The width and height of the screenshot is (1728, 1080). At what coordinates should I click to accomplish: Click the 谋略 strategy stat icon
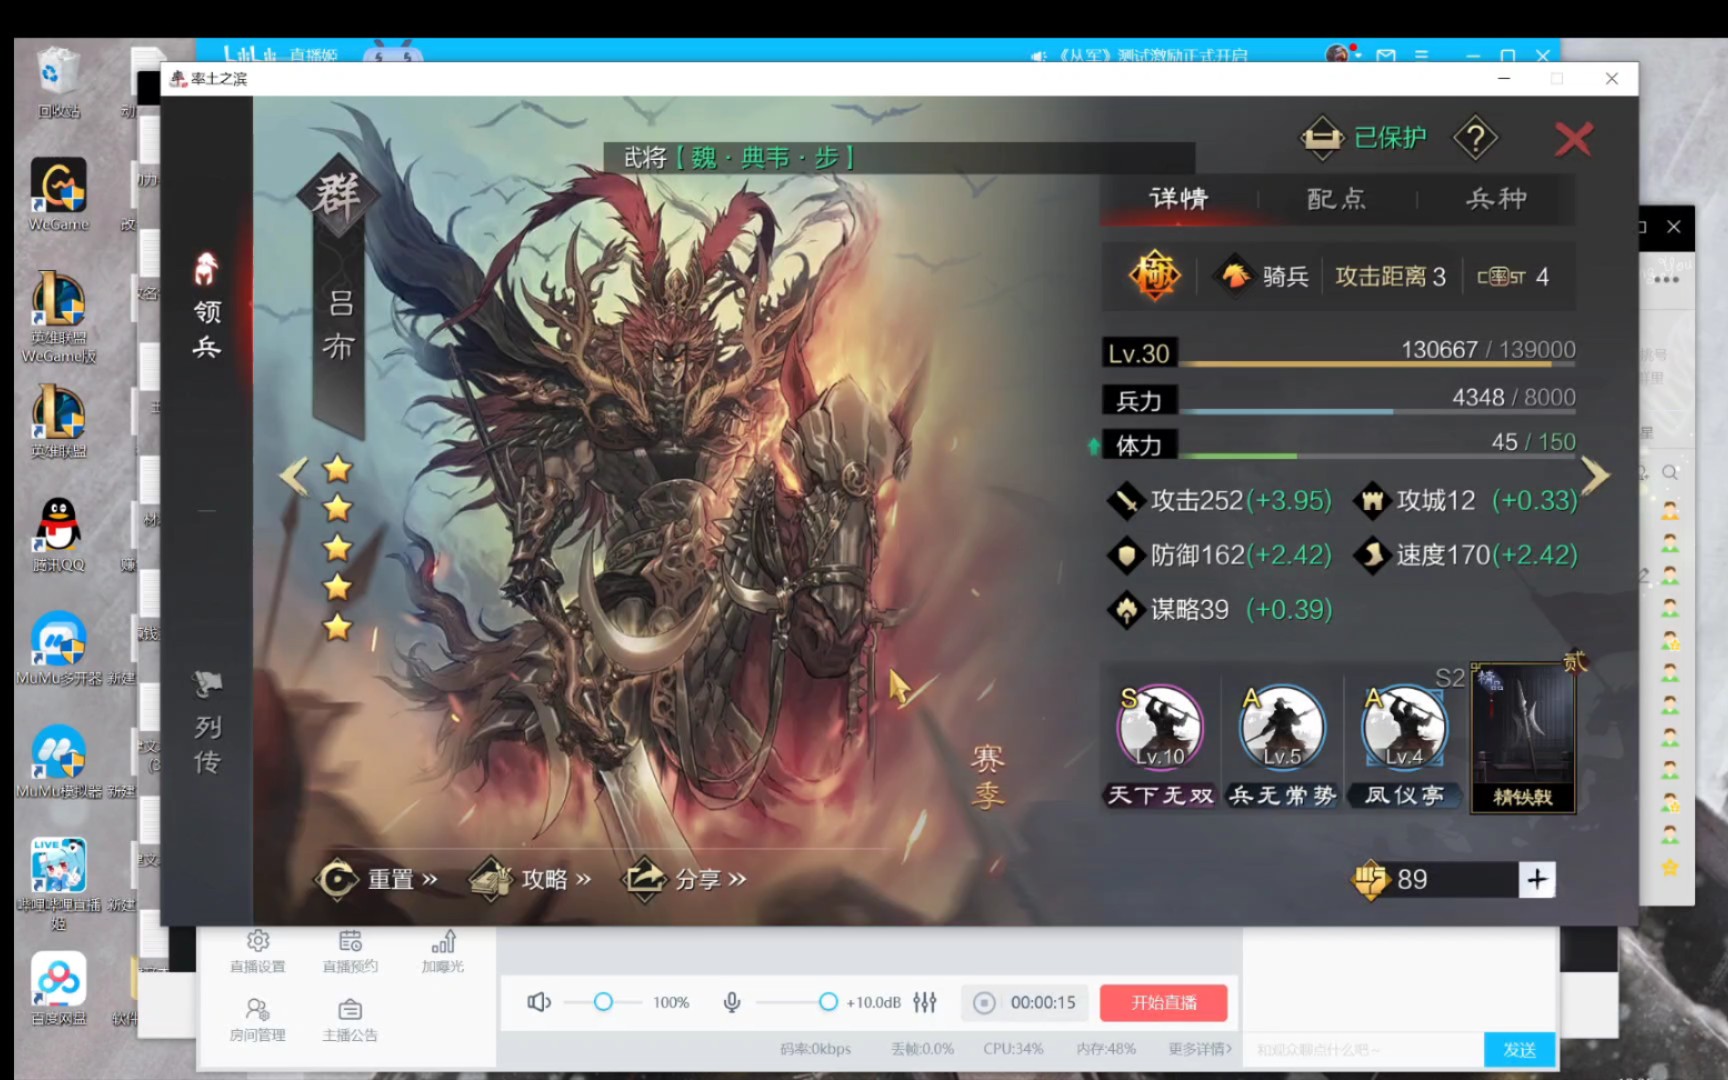(x=1126, y=609)
